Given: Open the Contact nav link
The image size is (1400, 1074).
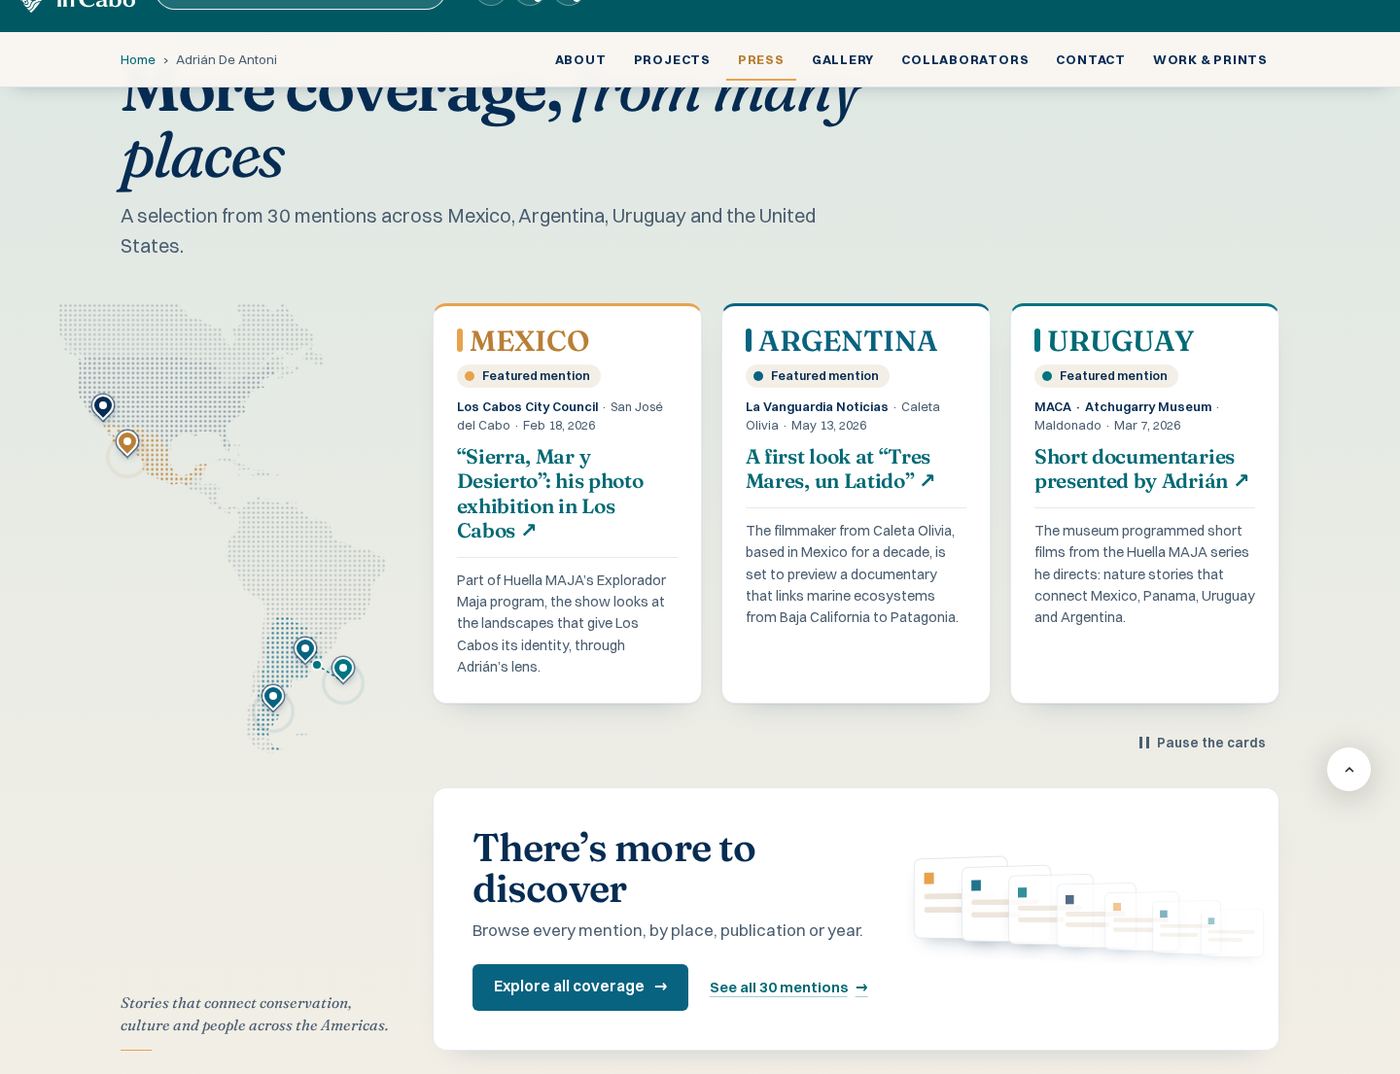Looking at the screenshot, I should tap(1090, 60).
